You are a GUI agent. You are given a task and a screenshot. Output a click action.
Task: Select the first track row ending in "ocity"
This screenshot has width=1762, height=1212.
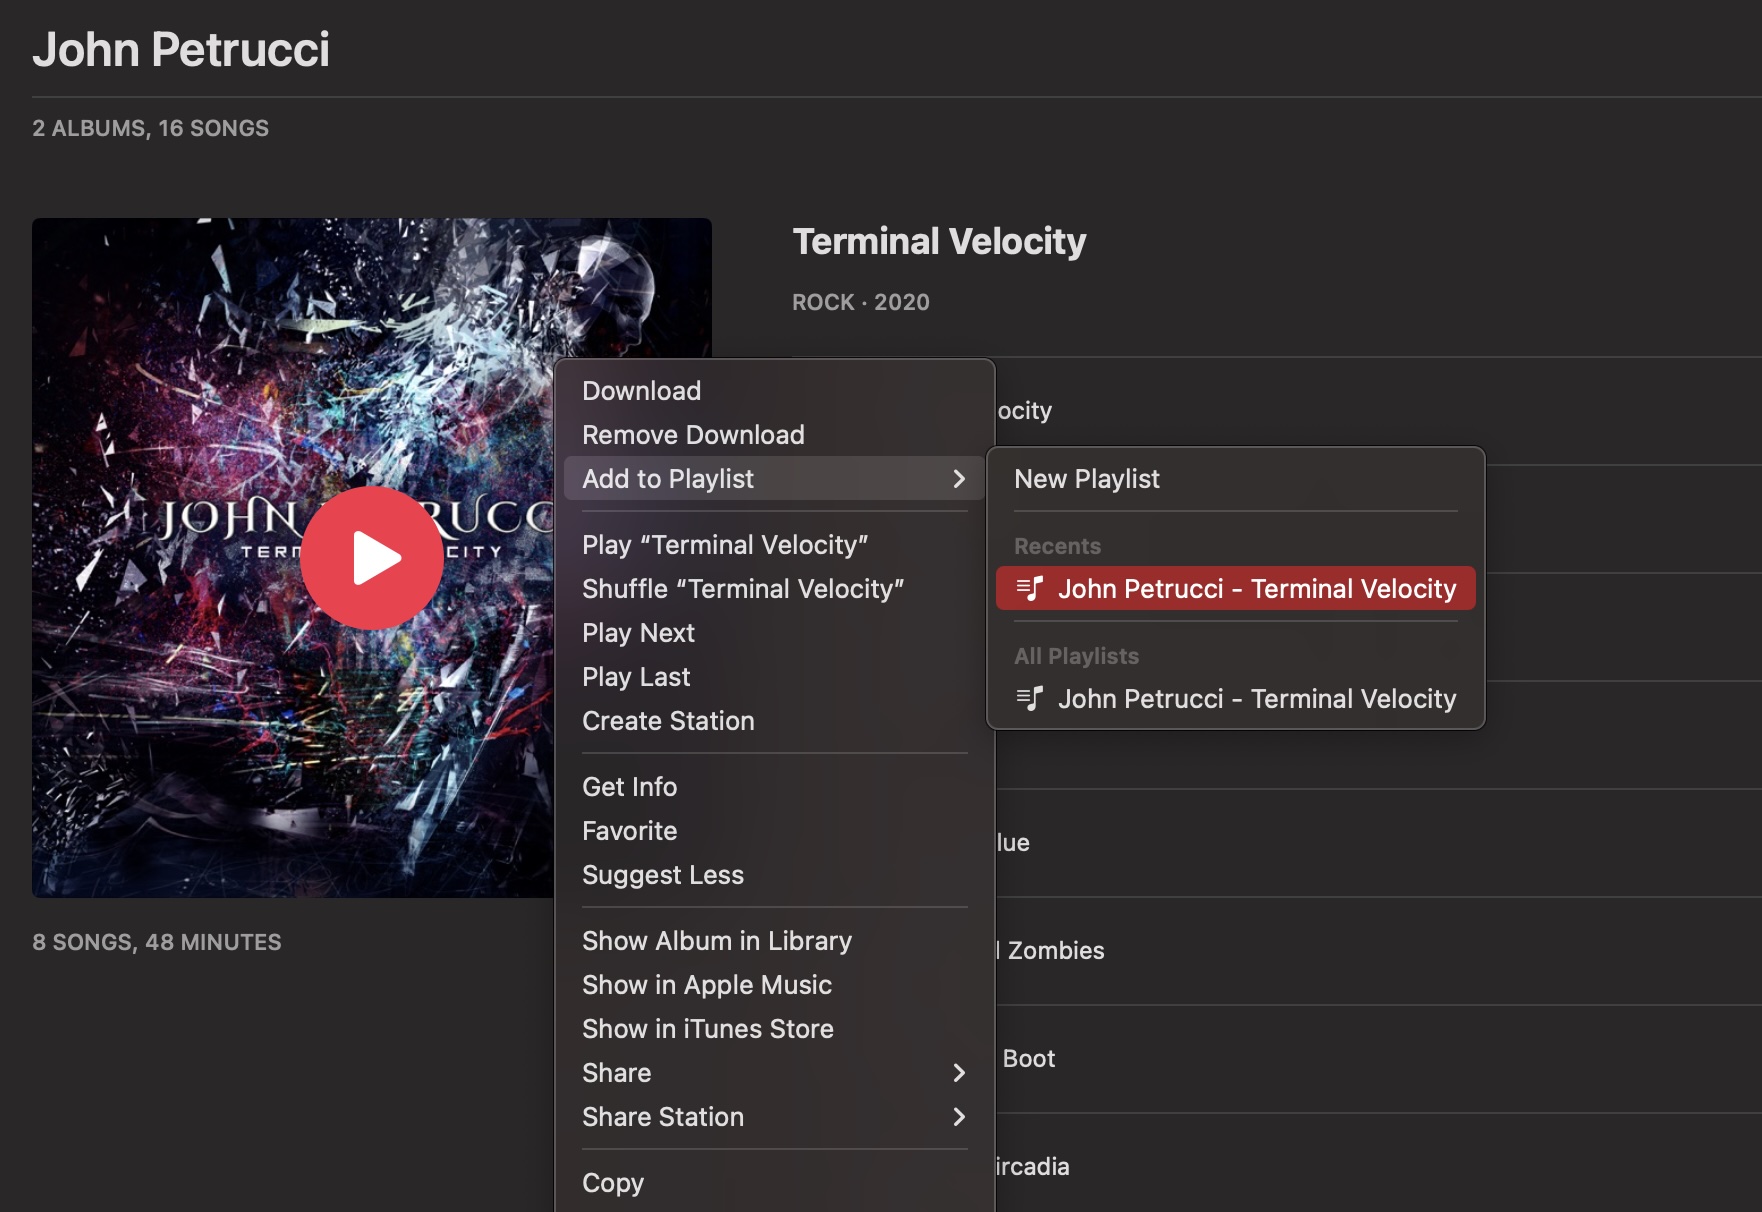click(x=1378, y=411)
